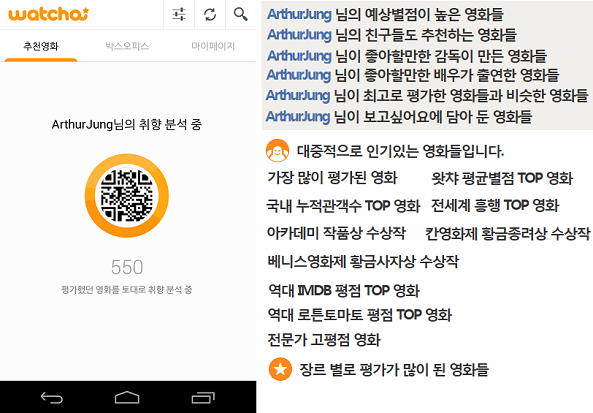Viewport: 593px width, 413px height.
Task: Click the orange star genre icon
Action: tap(280, 369)
